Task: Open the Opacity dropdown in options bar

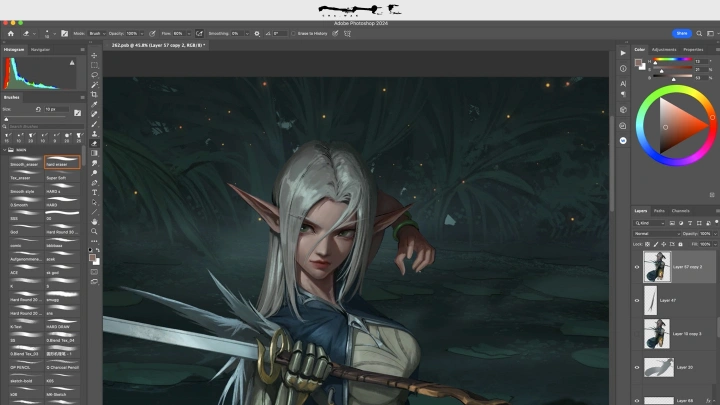Action: (x=141, y=34)
